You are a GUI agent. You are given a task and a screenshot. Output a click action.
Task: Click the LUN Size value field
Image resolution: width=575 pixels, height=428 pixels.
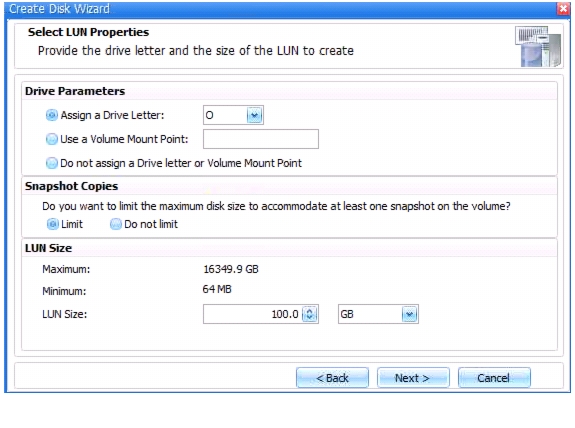coord(253,314)
